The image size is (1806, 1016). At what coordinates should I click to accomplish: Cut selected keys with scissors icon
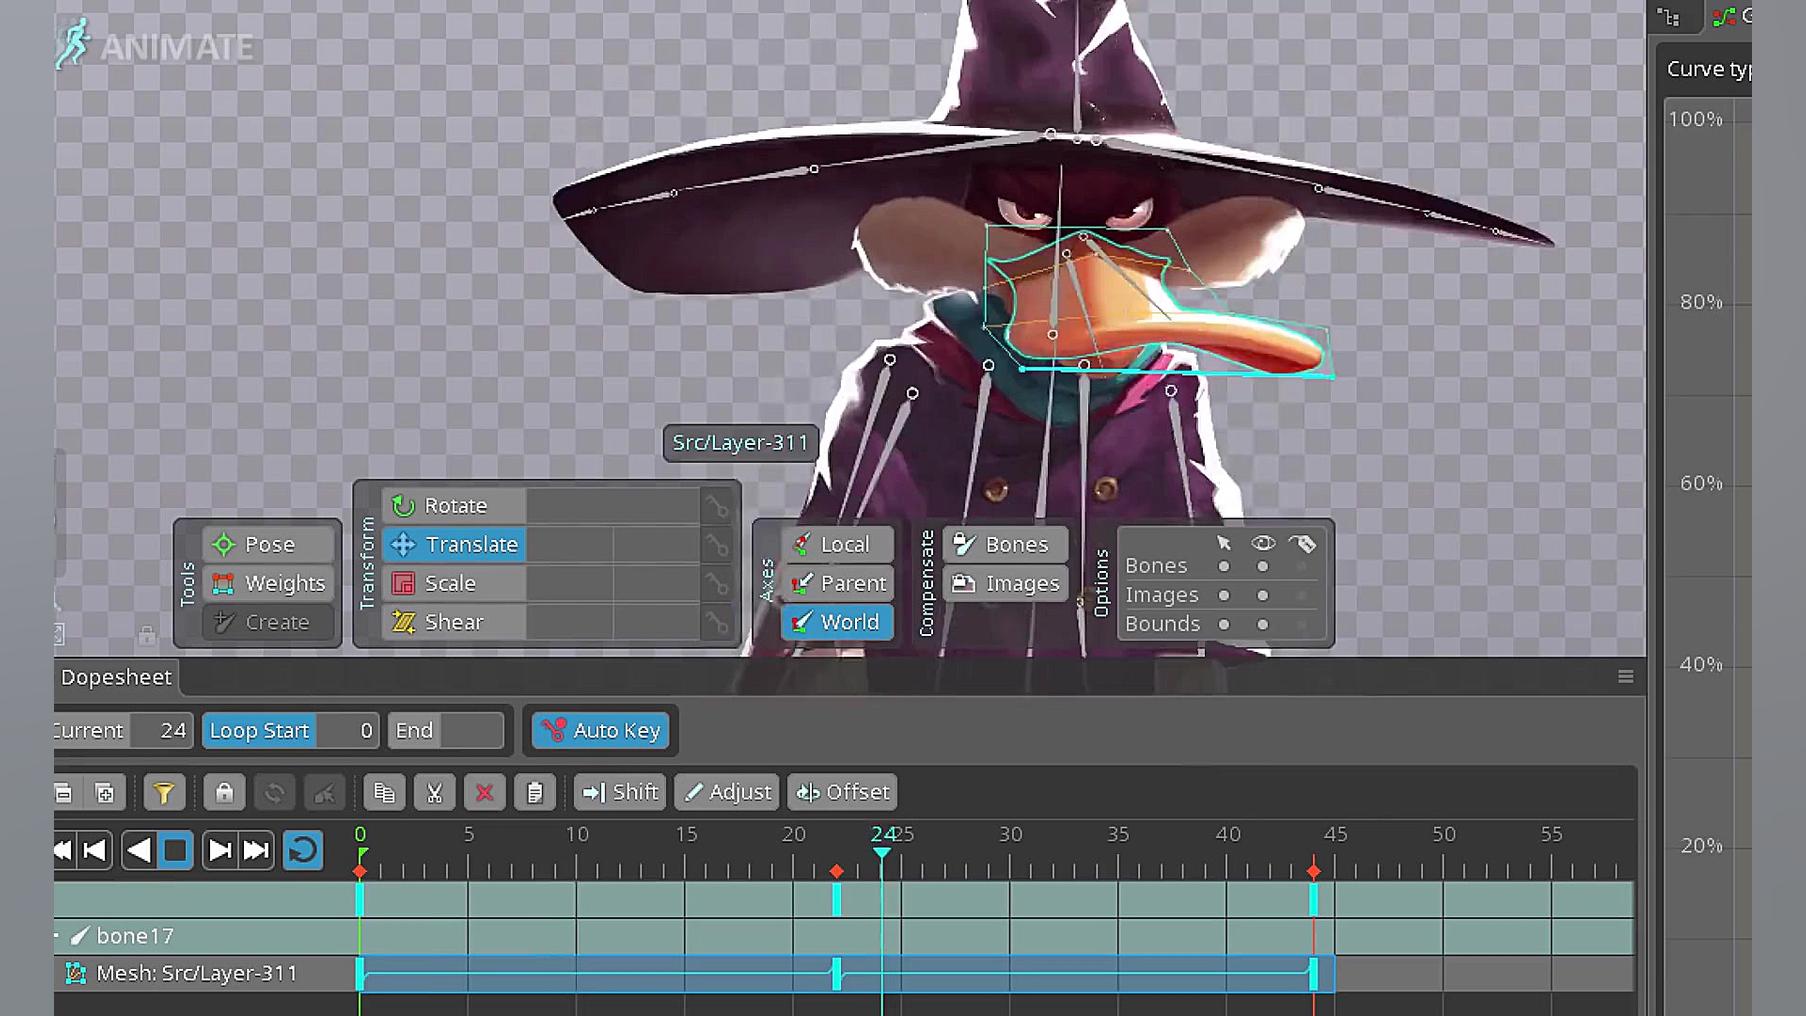click(434, 793)
